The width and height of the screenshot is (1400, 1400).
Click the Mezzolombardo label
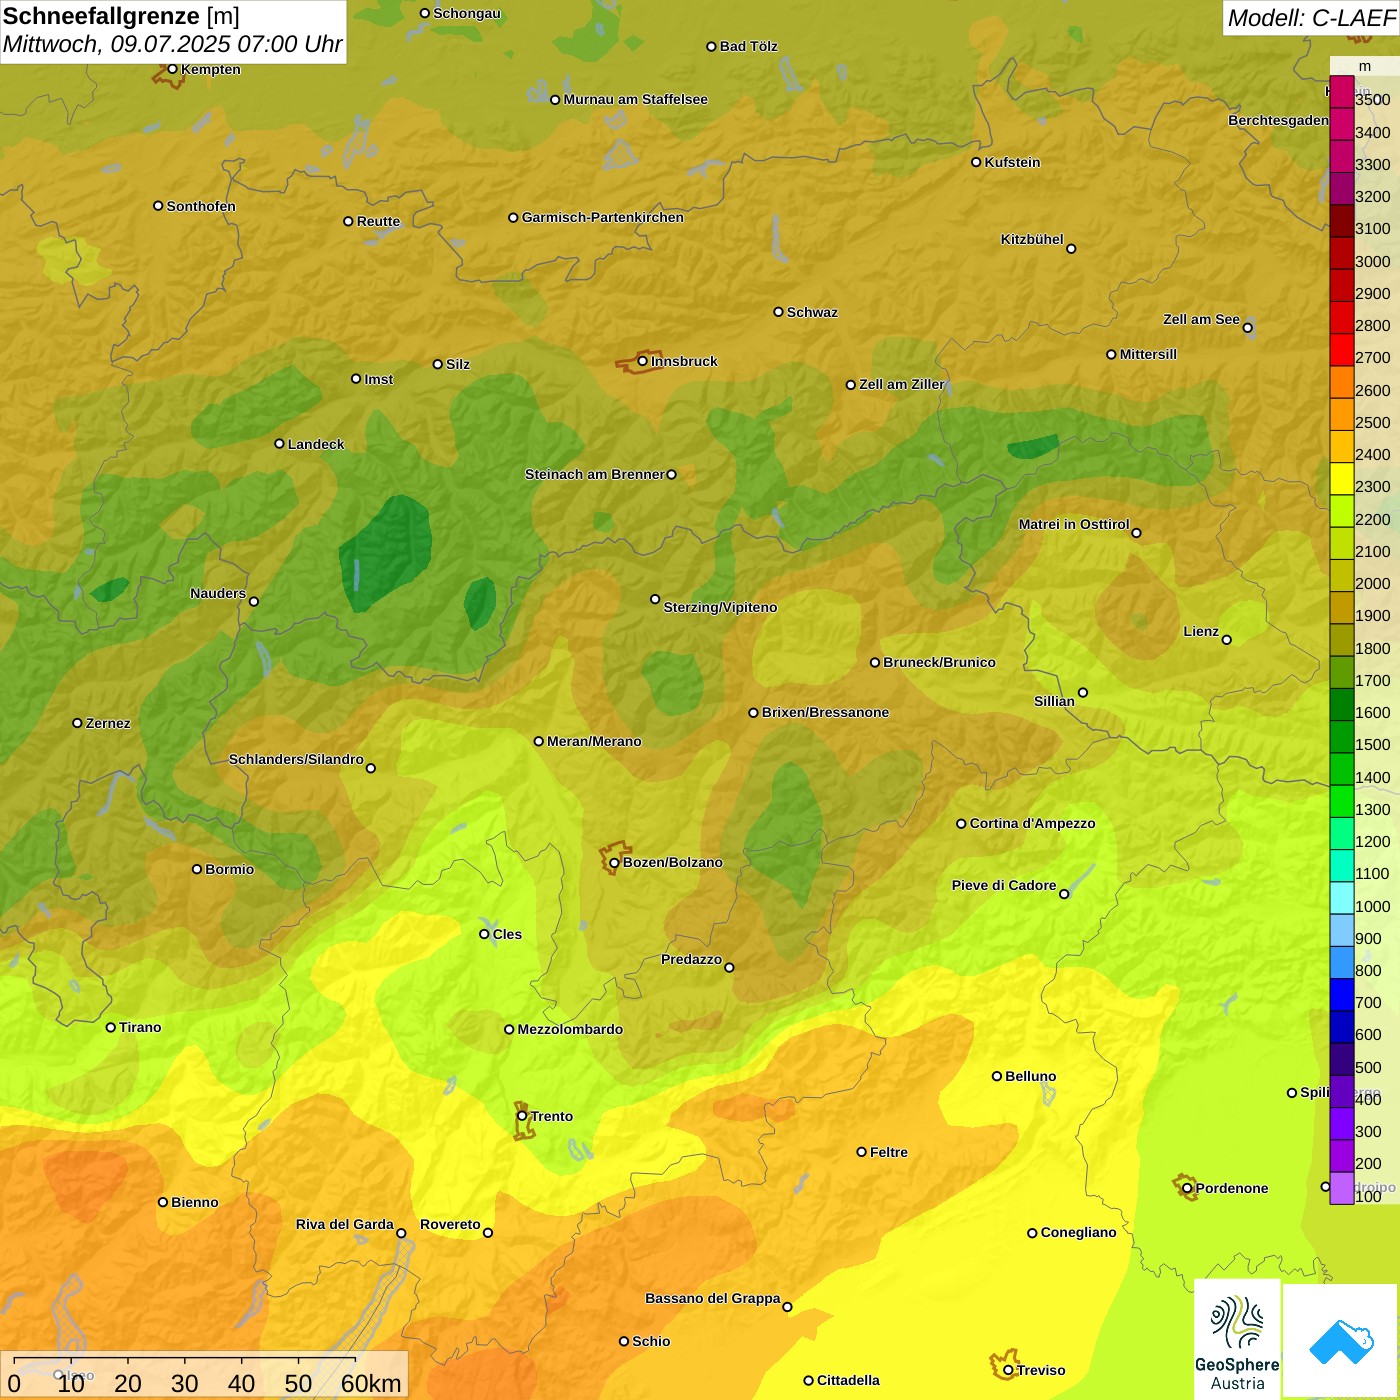(x=570, y=1029)
